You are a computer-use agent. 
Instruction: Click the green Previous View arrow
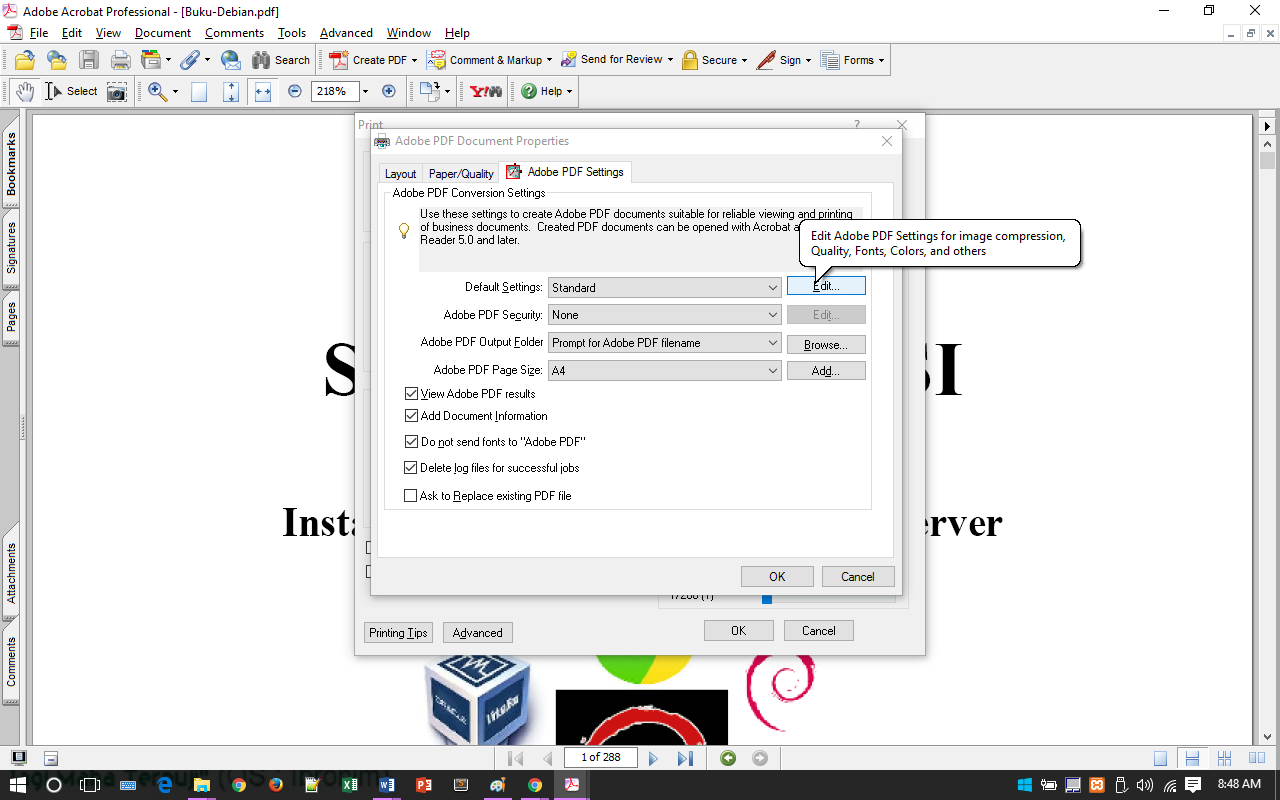click(728, 758)
